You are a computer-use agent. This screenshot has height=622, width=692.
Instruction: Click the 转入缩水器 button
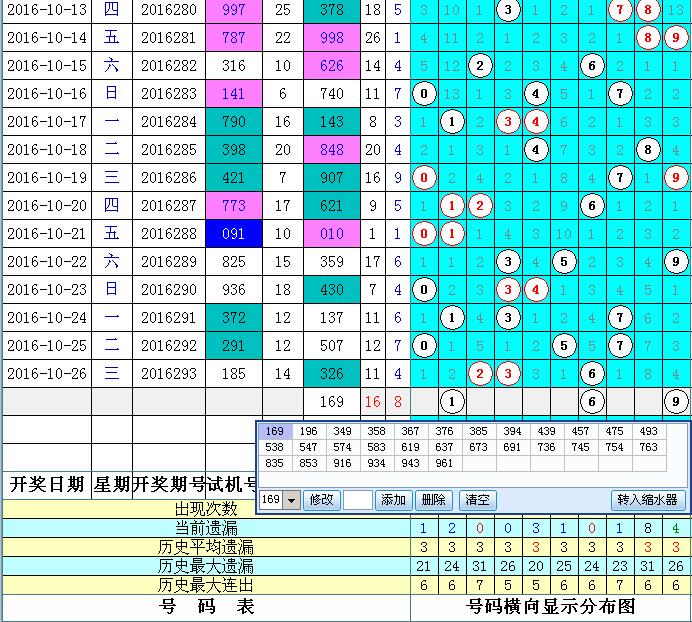(647, 500)
